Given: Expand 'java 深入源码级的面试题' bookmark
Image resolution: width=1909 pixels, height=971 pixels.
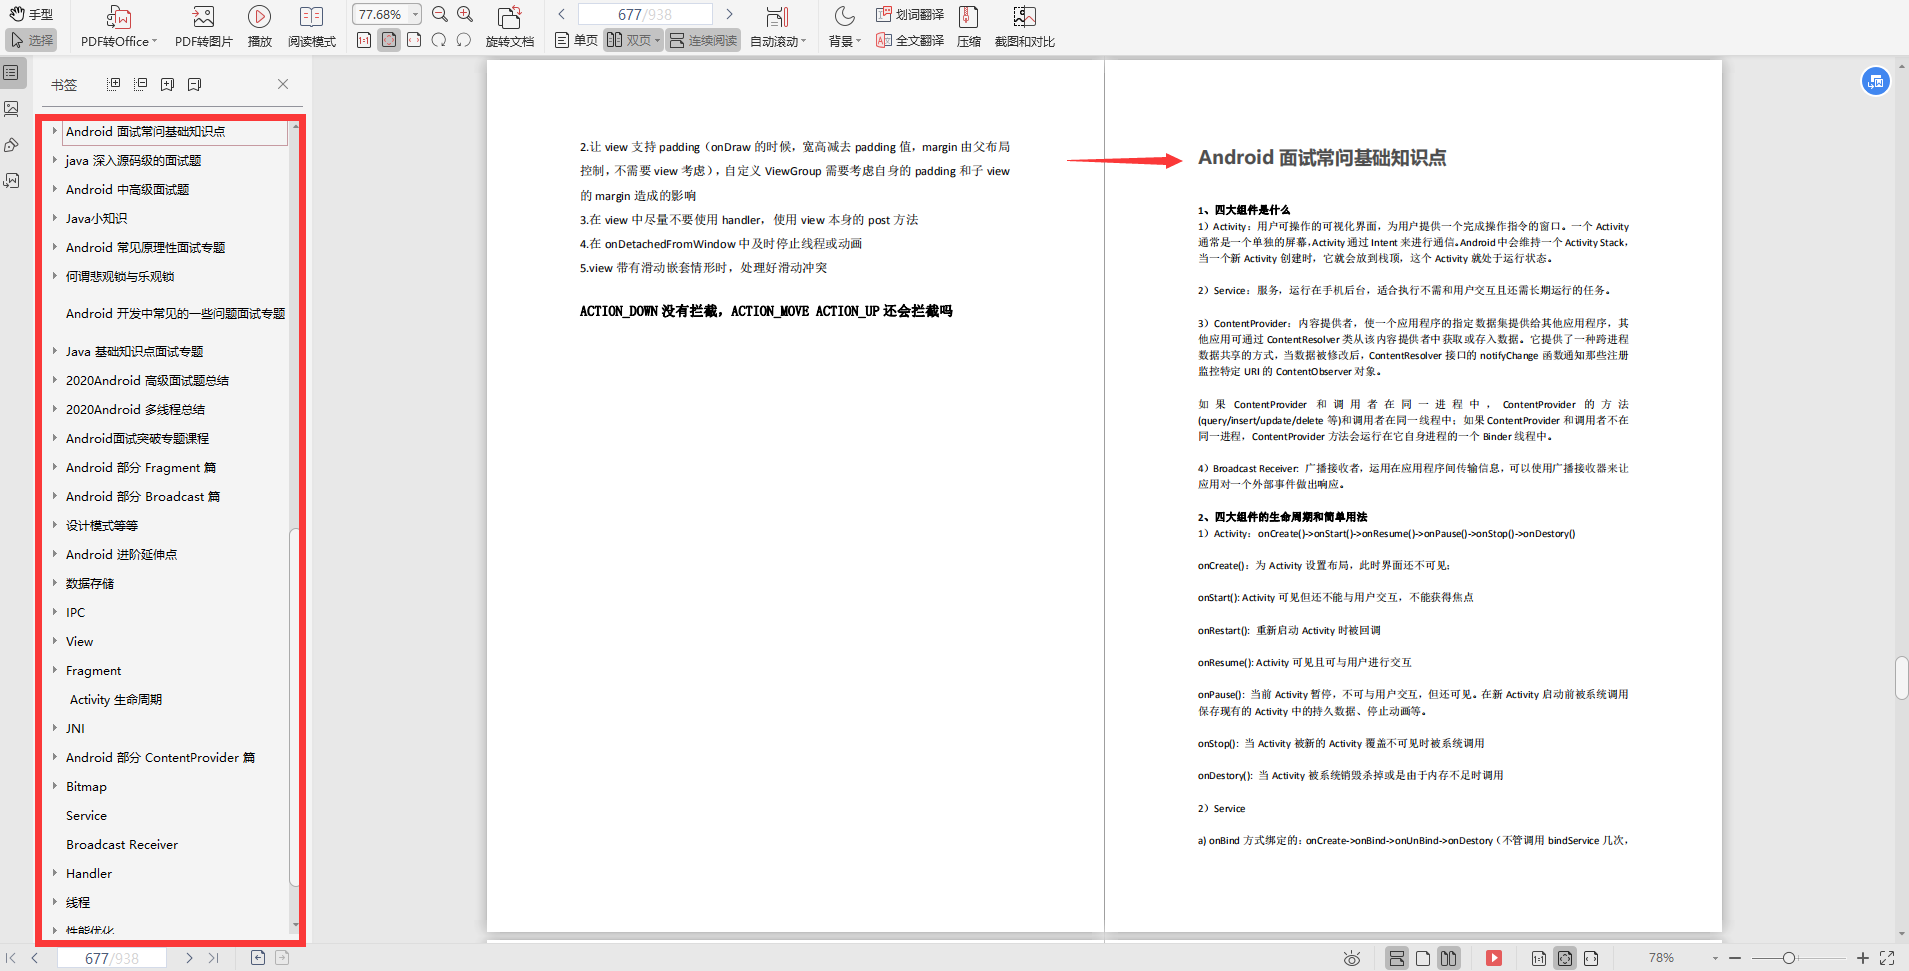Looking at the screenshot, I should coord(55,160).
